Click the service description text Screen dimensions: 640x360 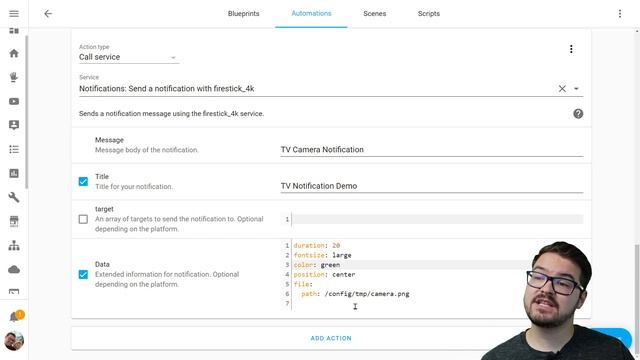pyautogui.click(x=171, y=114)
